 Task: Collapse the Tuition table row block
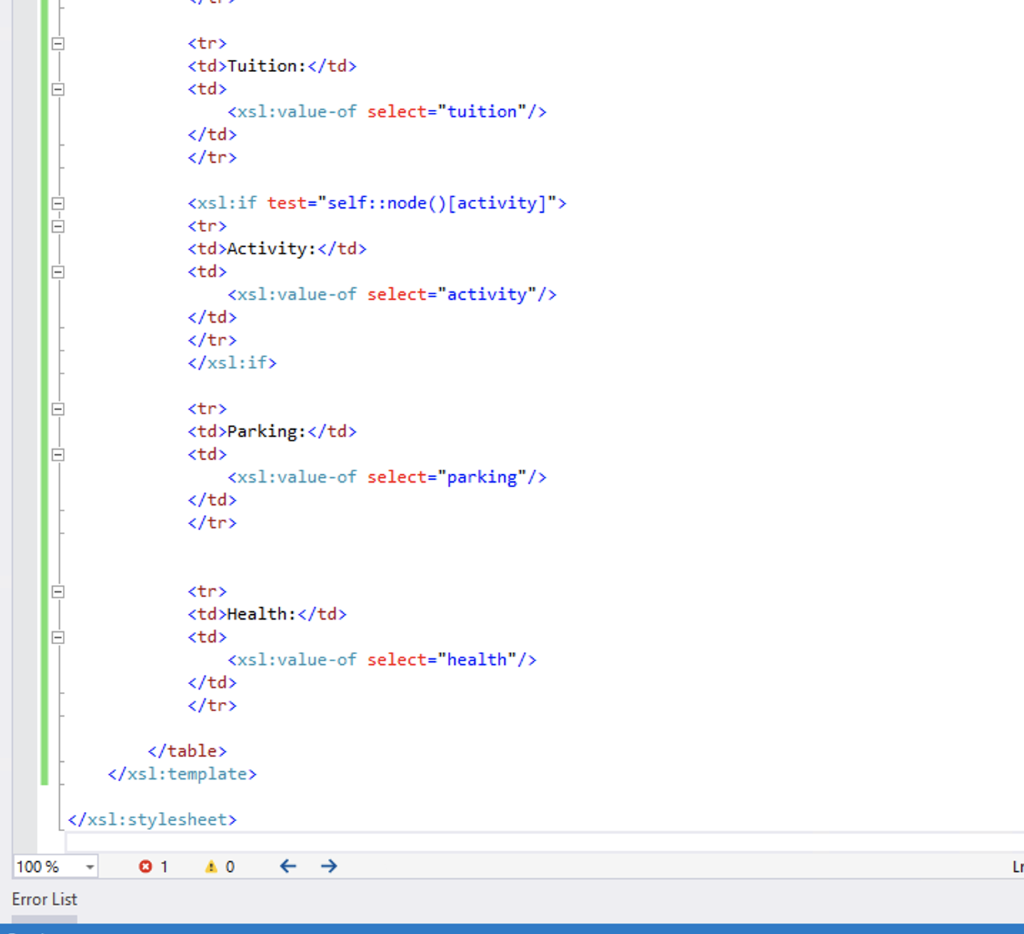pyautogui.click(x=57, y=43)
